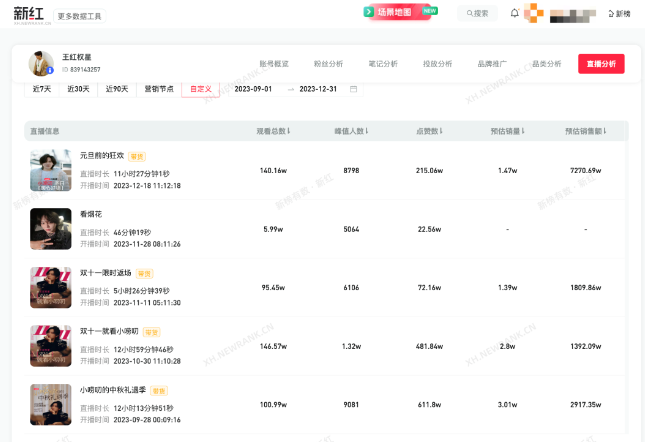The width and height of the screenshot is (645, 442).
Task: Switch to 品类分析 tab
Action: coord(547,64)
